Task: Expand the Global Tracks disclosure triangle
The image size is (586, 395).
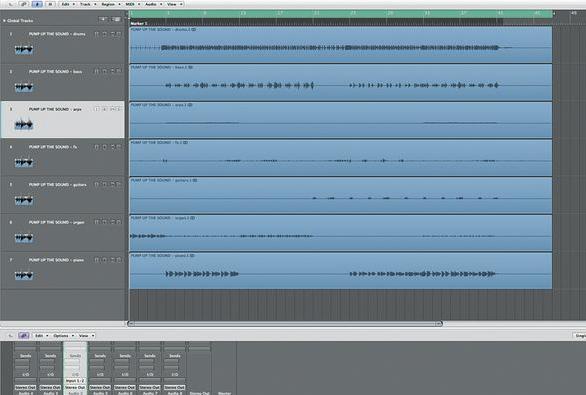Action: (x=4, y=21)
